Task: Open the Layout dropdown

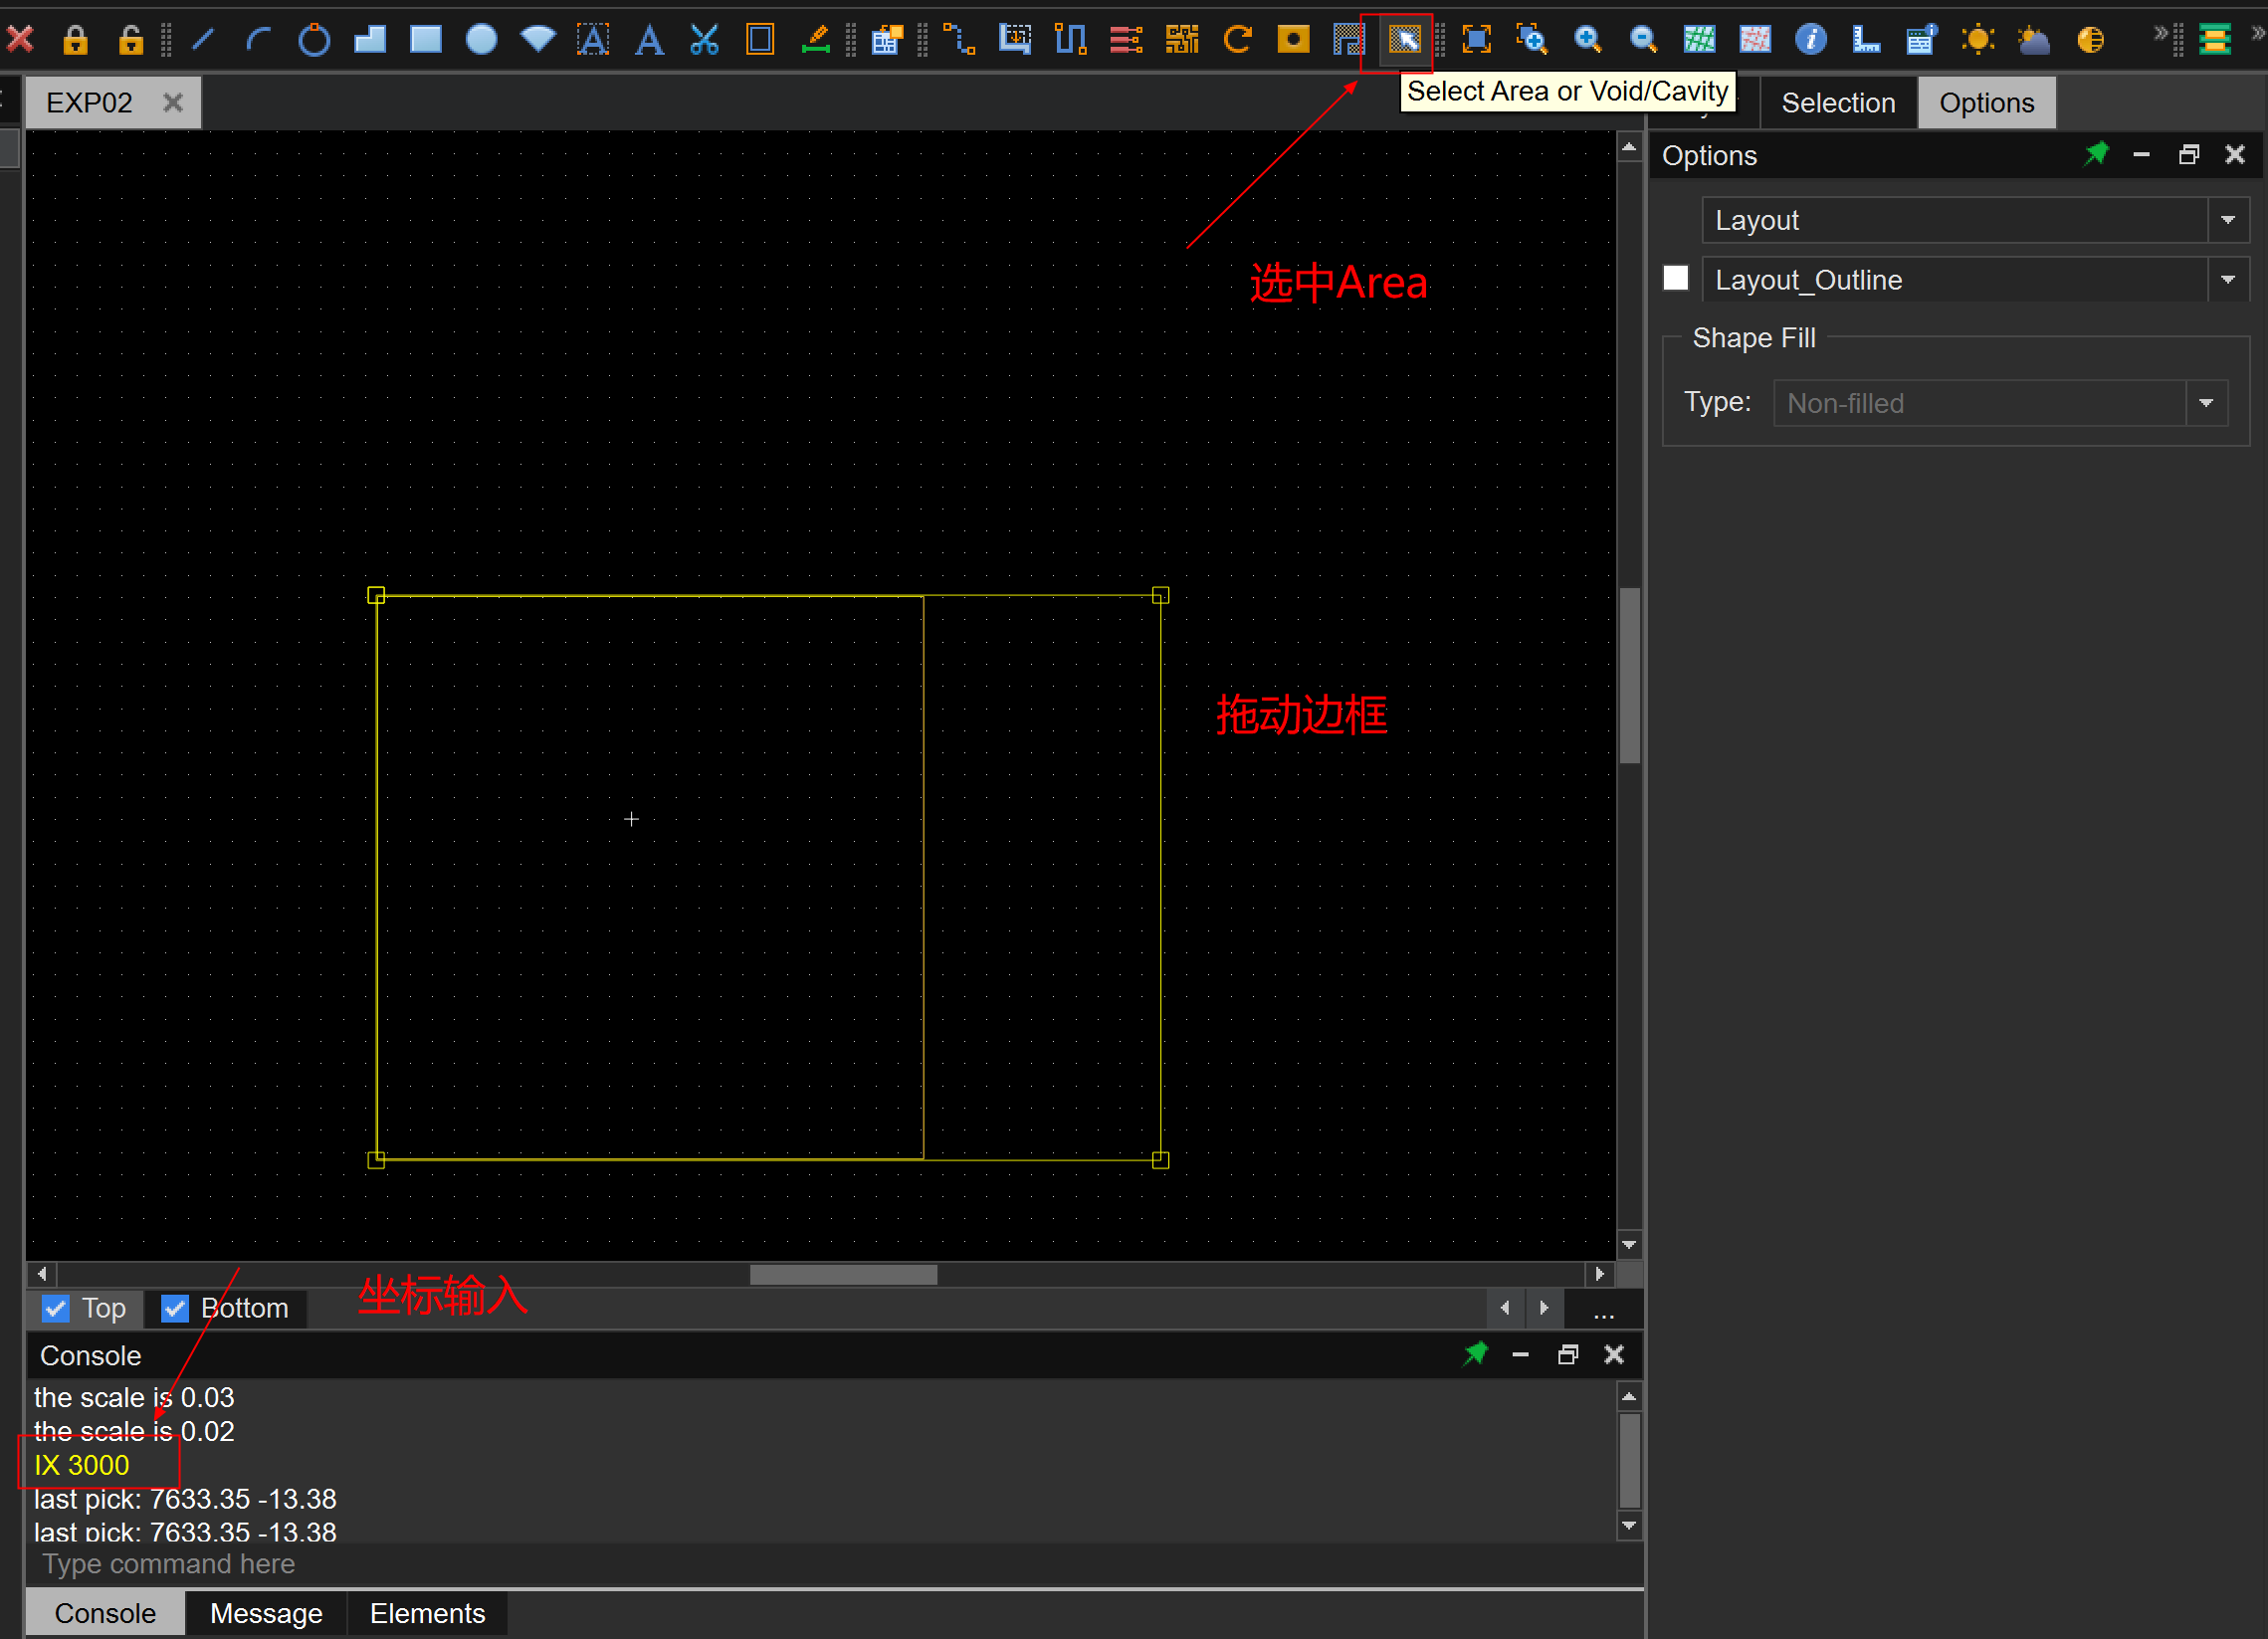Action: [x=2228, y=220]
